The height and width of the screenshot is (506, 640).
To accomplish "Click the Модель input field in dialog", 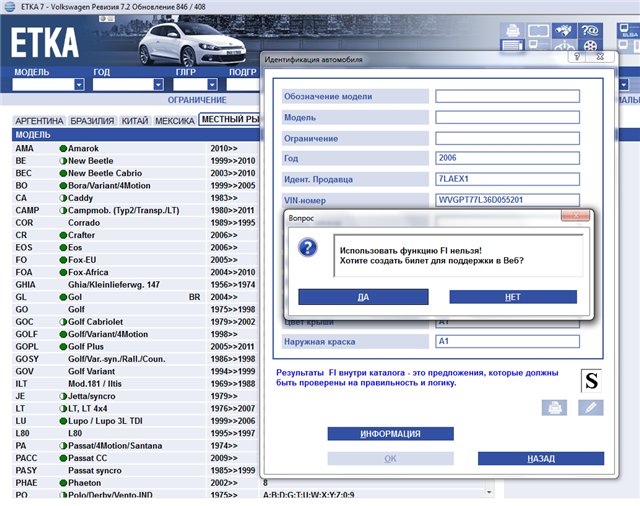I will tap(507, 118).
